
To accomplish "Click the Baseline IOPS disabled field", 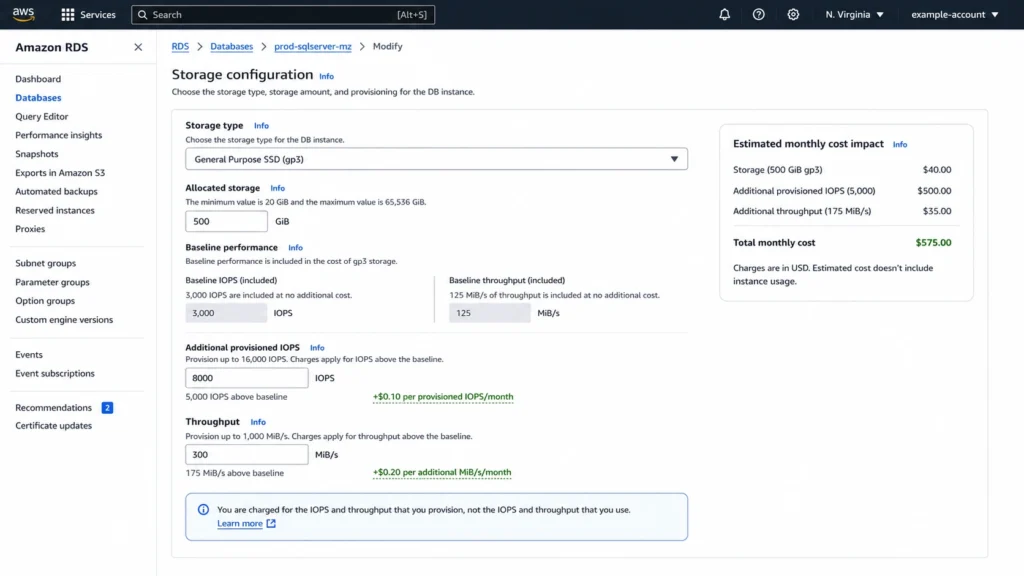I will (226, 313).
